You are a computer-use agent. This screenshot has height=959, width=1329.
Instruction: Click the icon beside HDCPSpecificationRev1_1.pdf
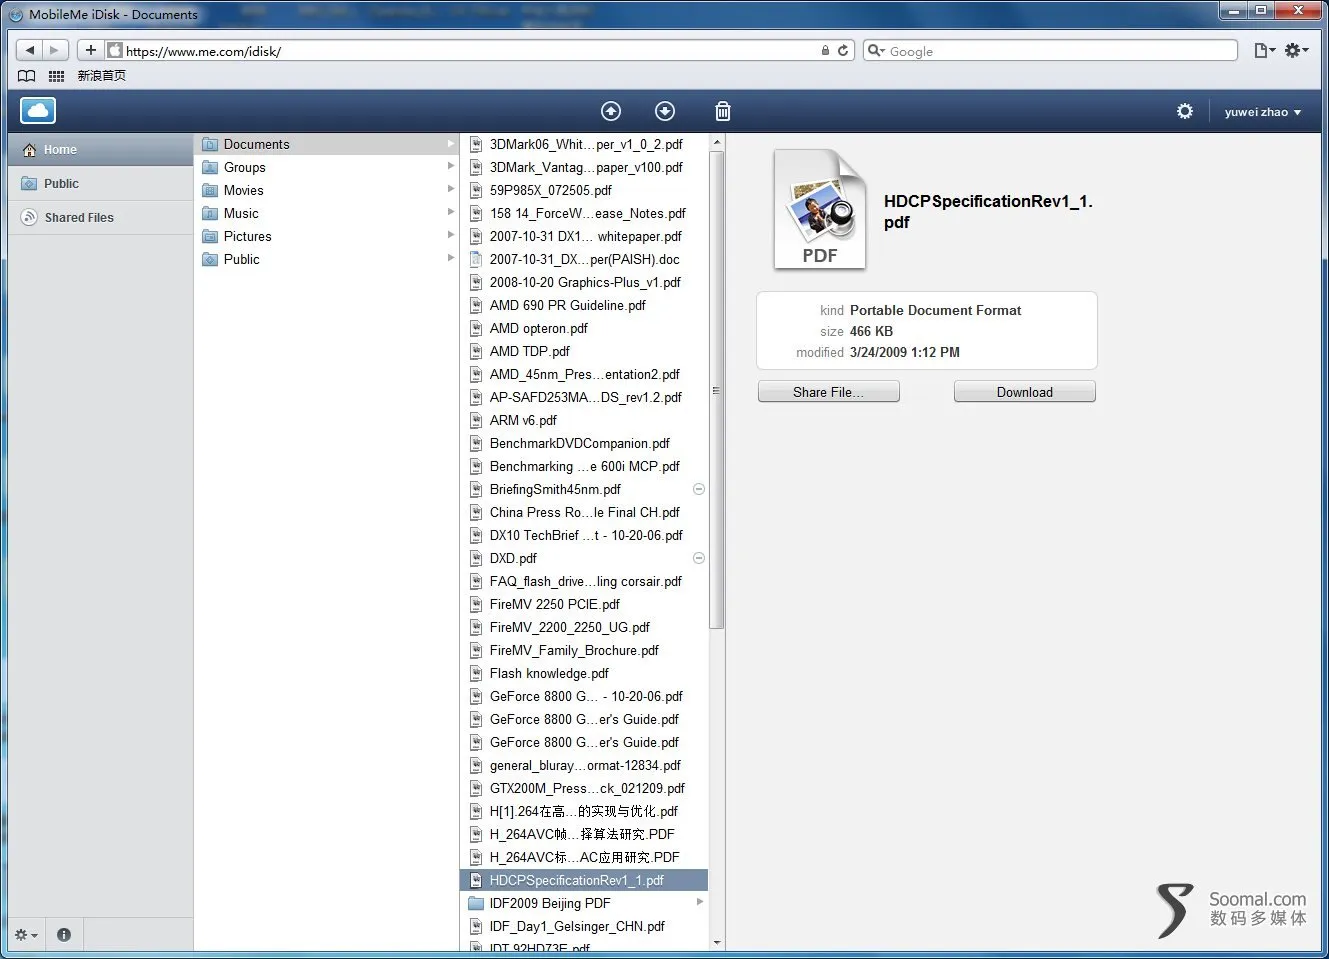coord(476,880)
